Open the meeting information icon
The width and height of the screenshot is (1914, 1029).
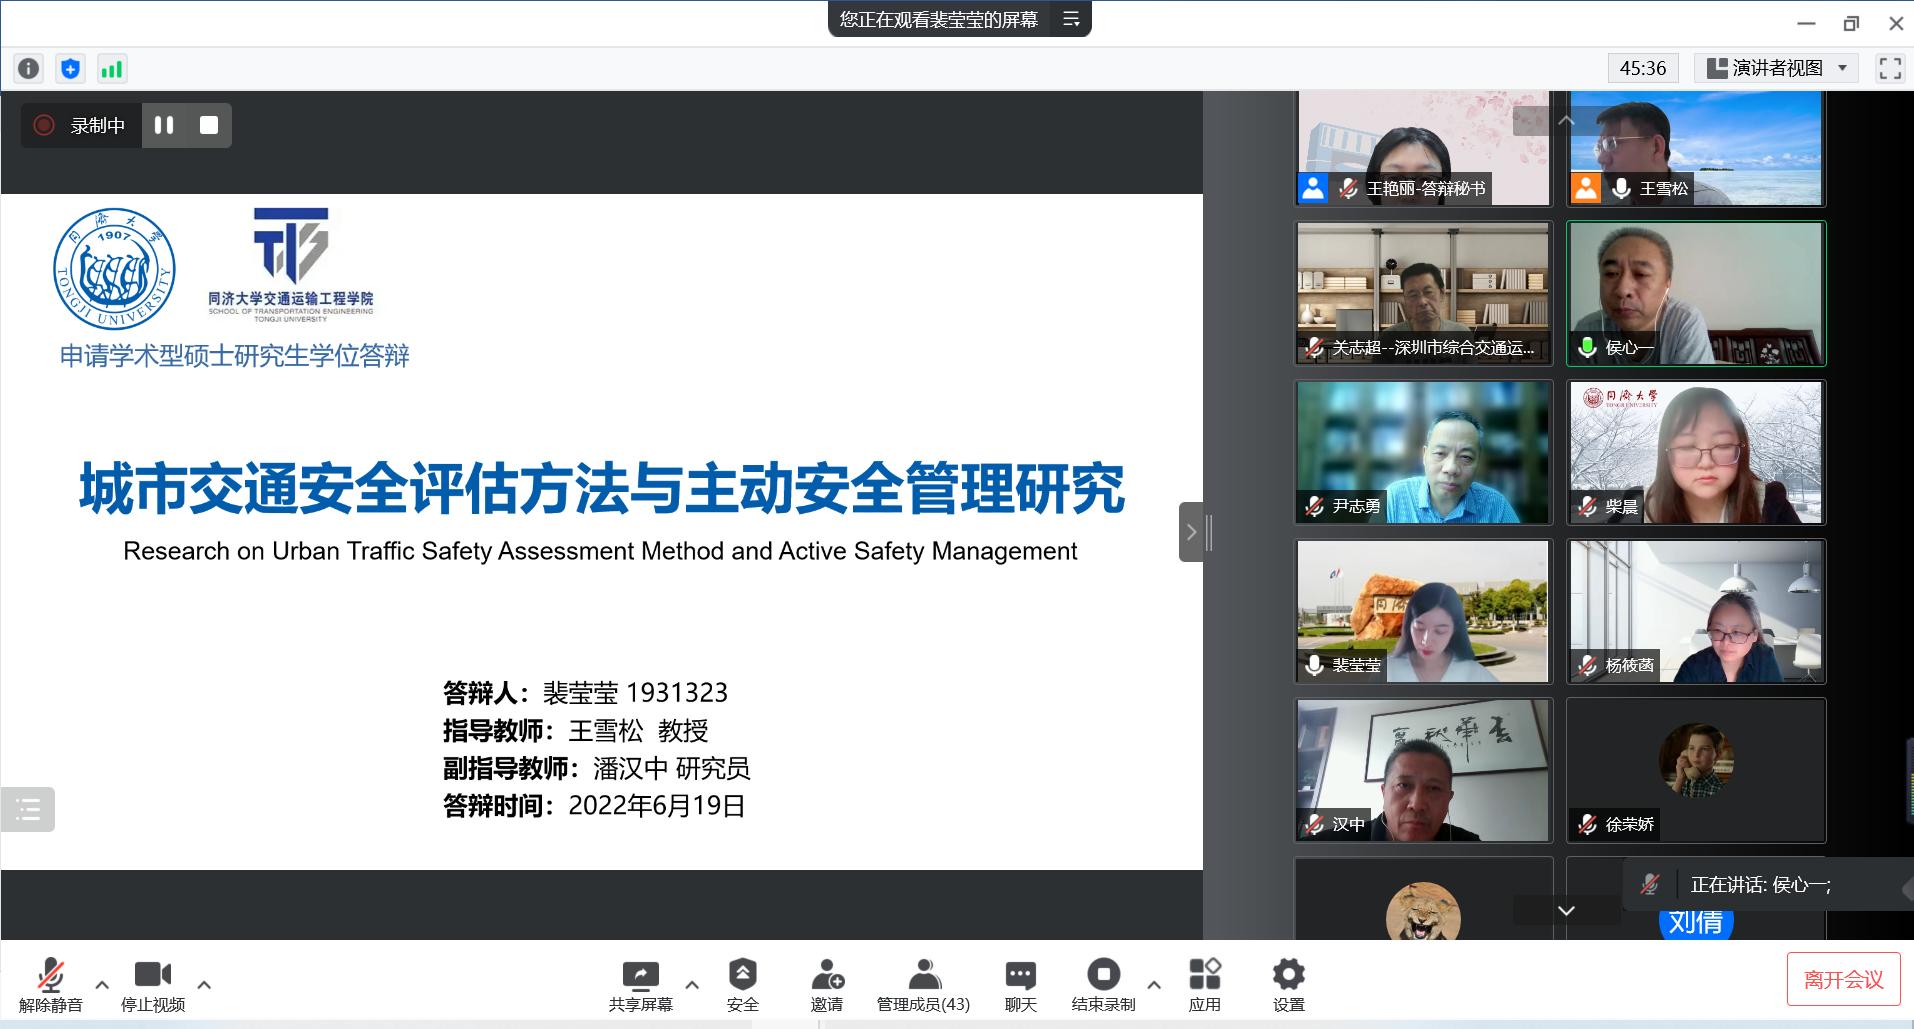coord(29,68)
